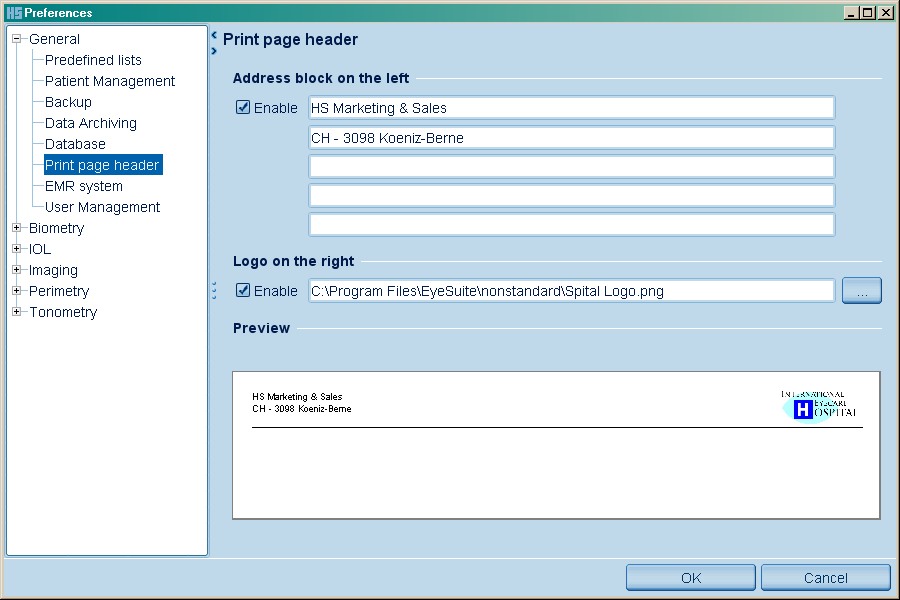
Task: Click the Cancel button
Action: point(825,578)
